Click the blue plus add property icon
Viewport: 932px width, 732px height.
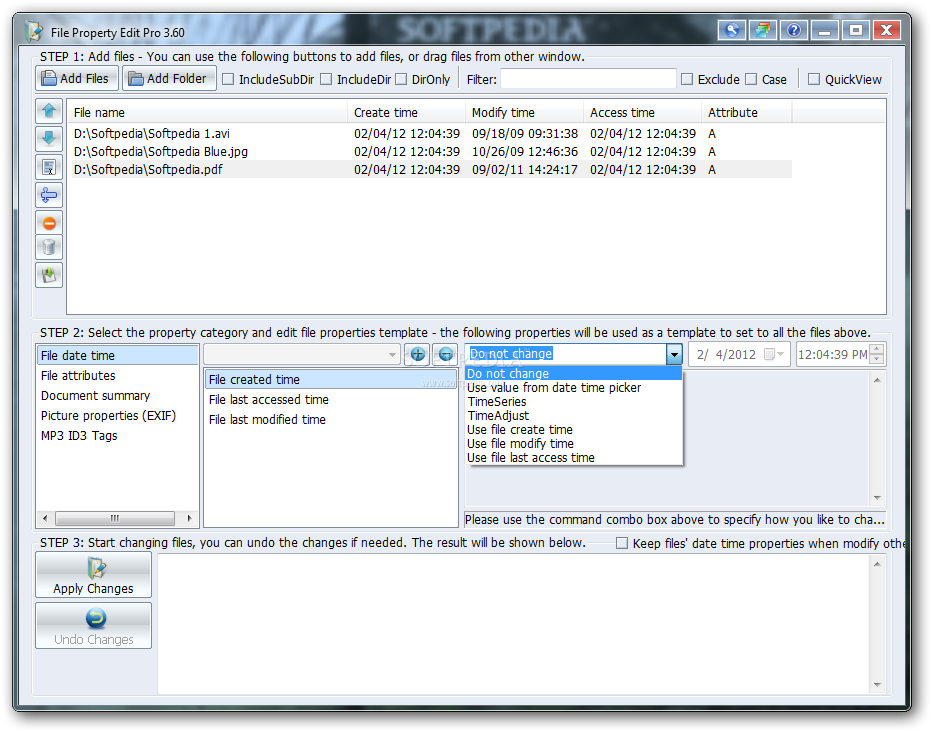[x=418, y=355]
